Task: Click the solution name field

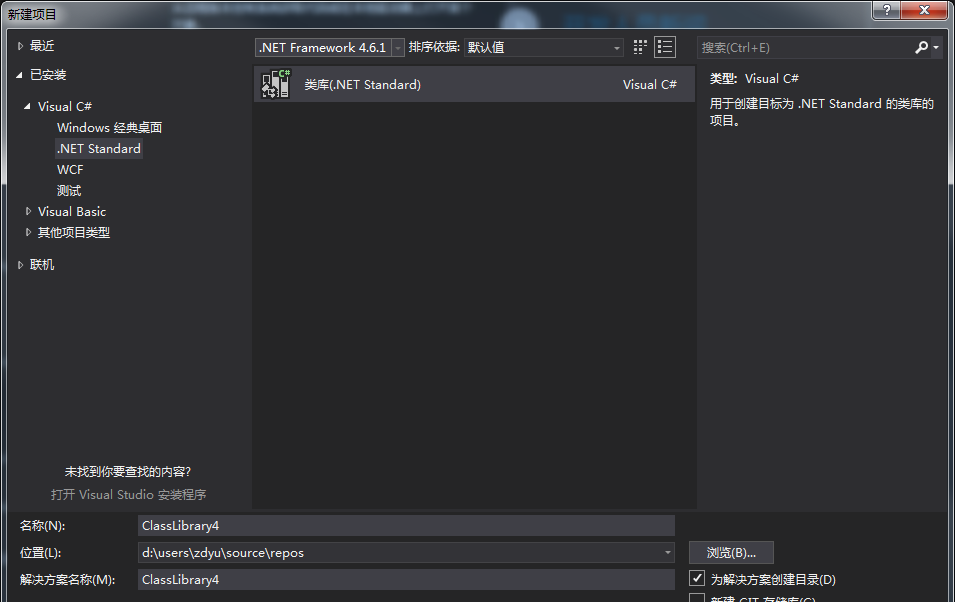Action: 406,579
